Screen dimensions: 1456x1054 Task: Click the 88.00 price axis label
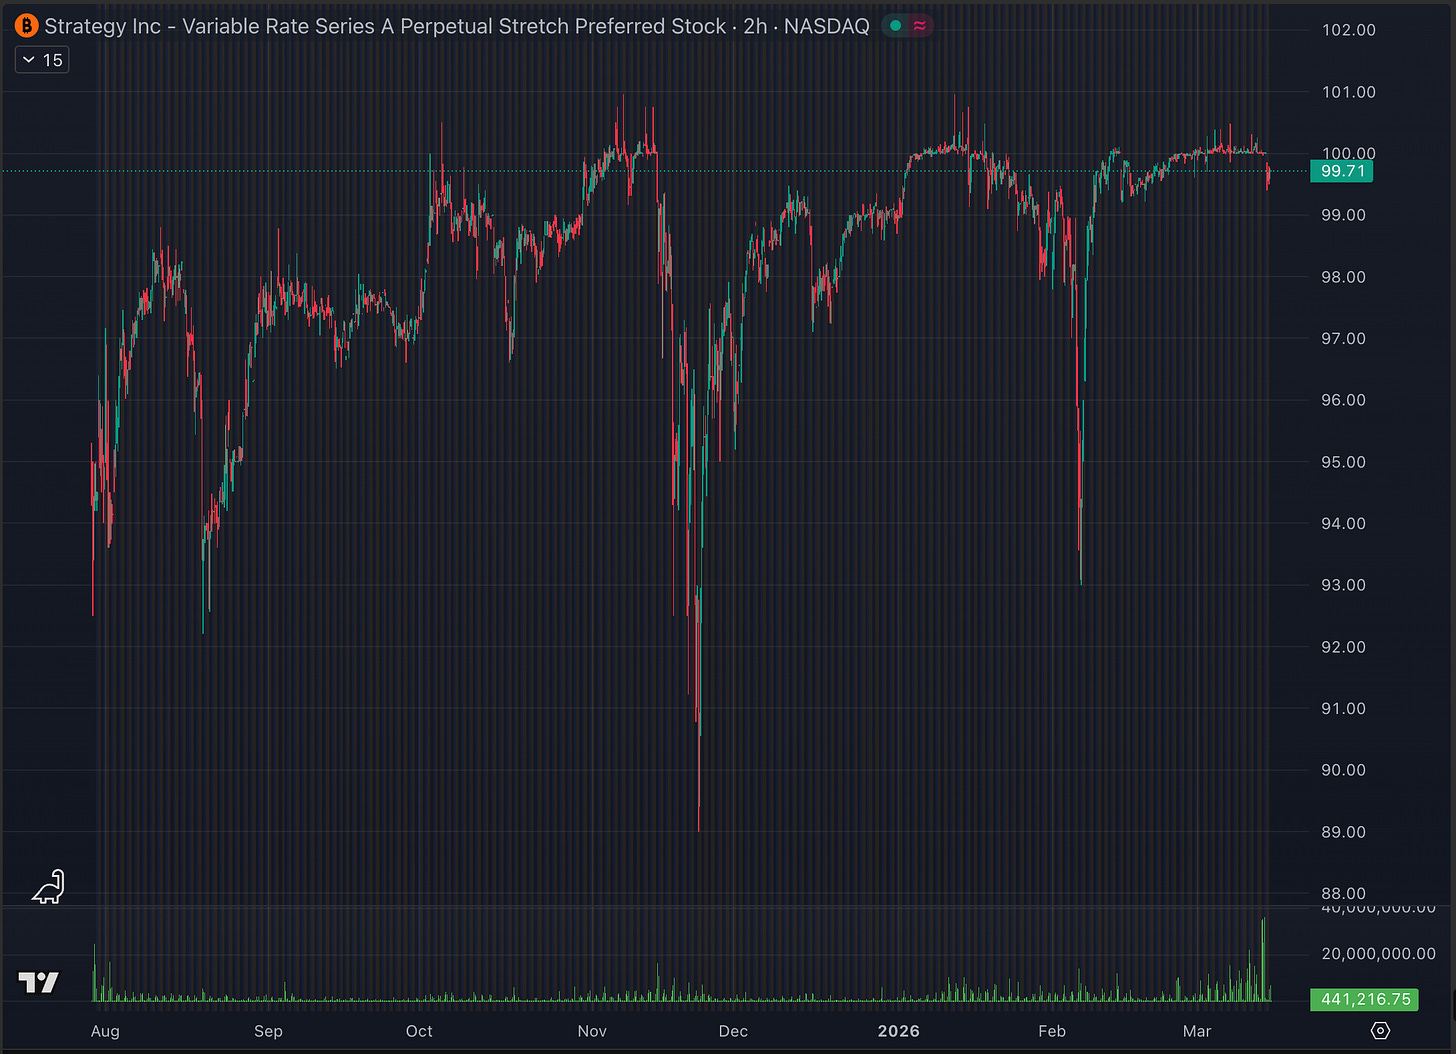(x=1343, y=894)
